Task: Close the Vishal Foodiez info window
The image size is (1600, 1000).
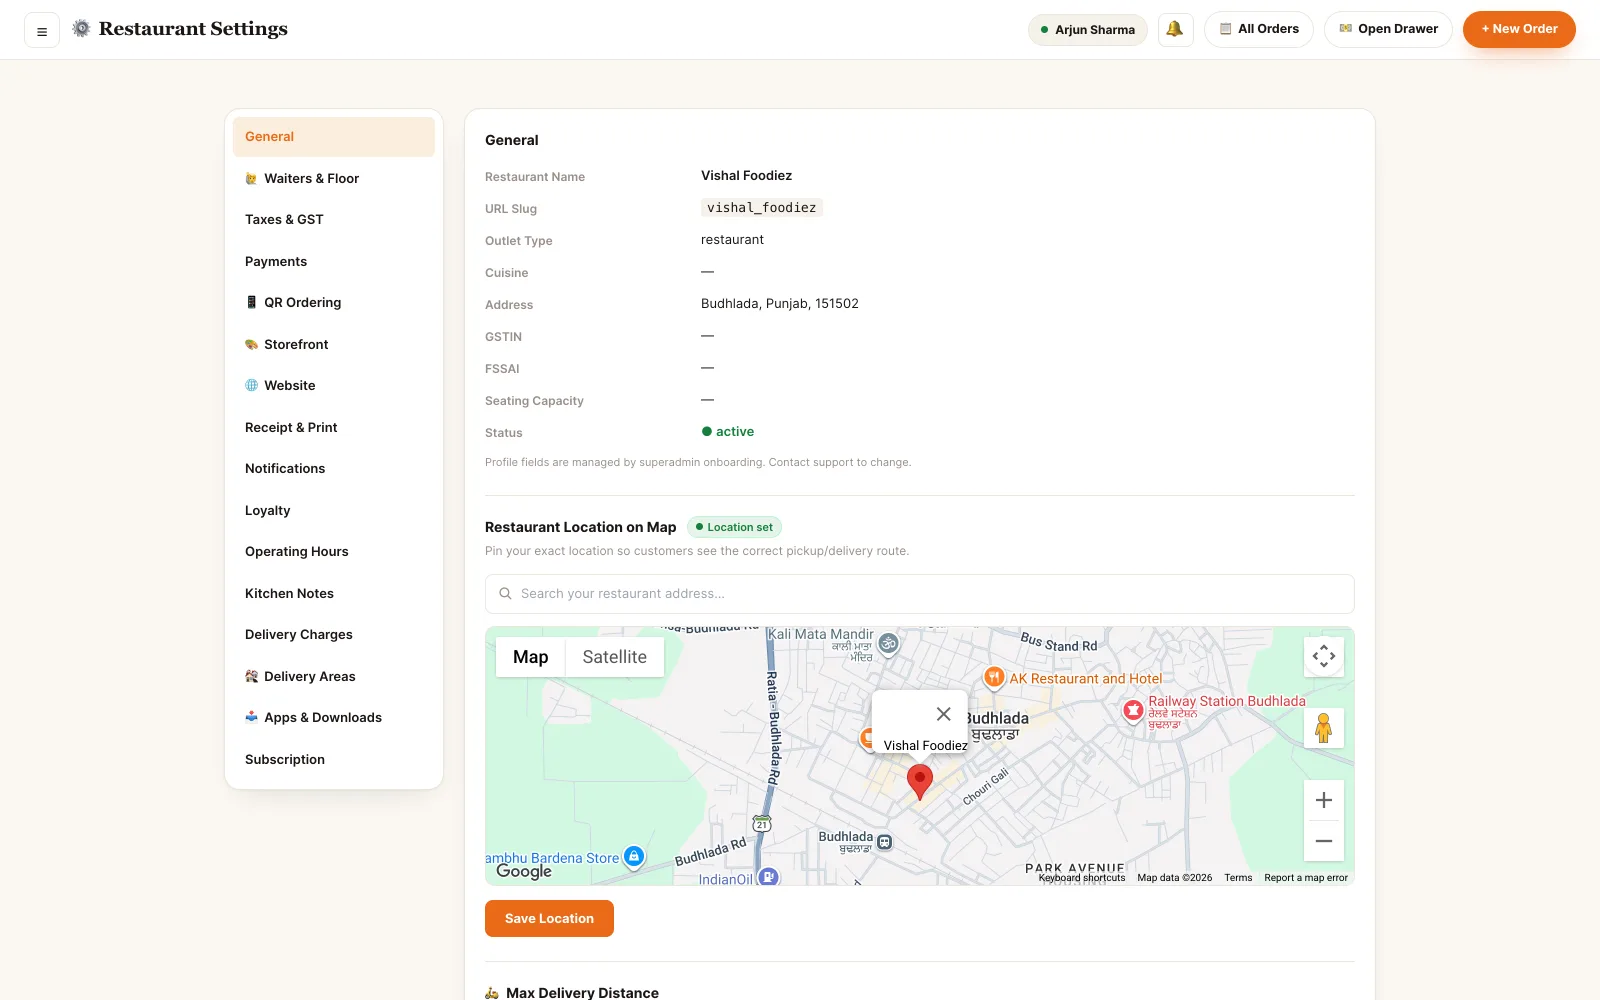Action: point(943,714)
